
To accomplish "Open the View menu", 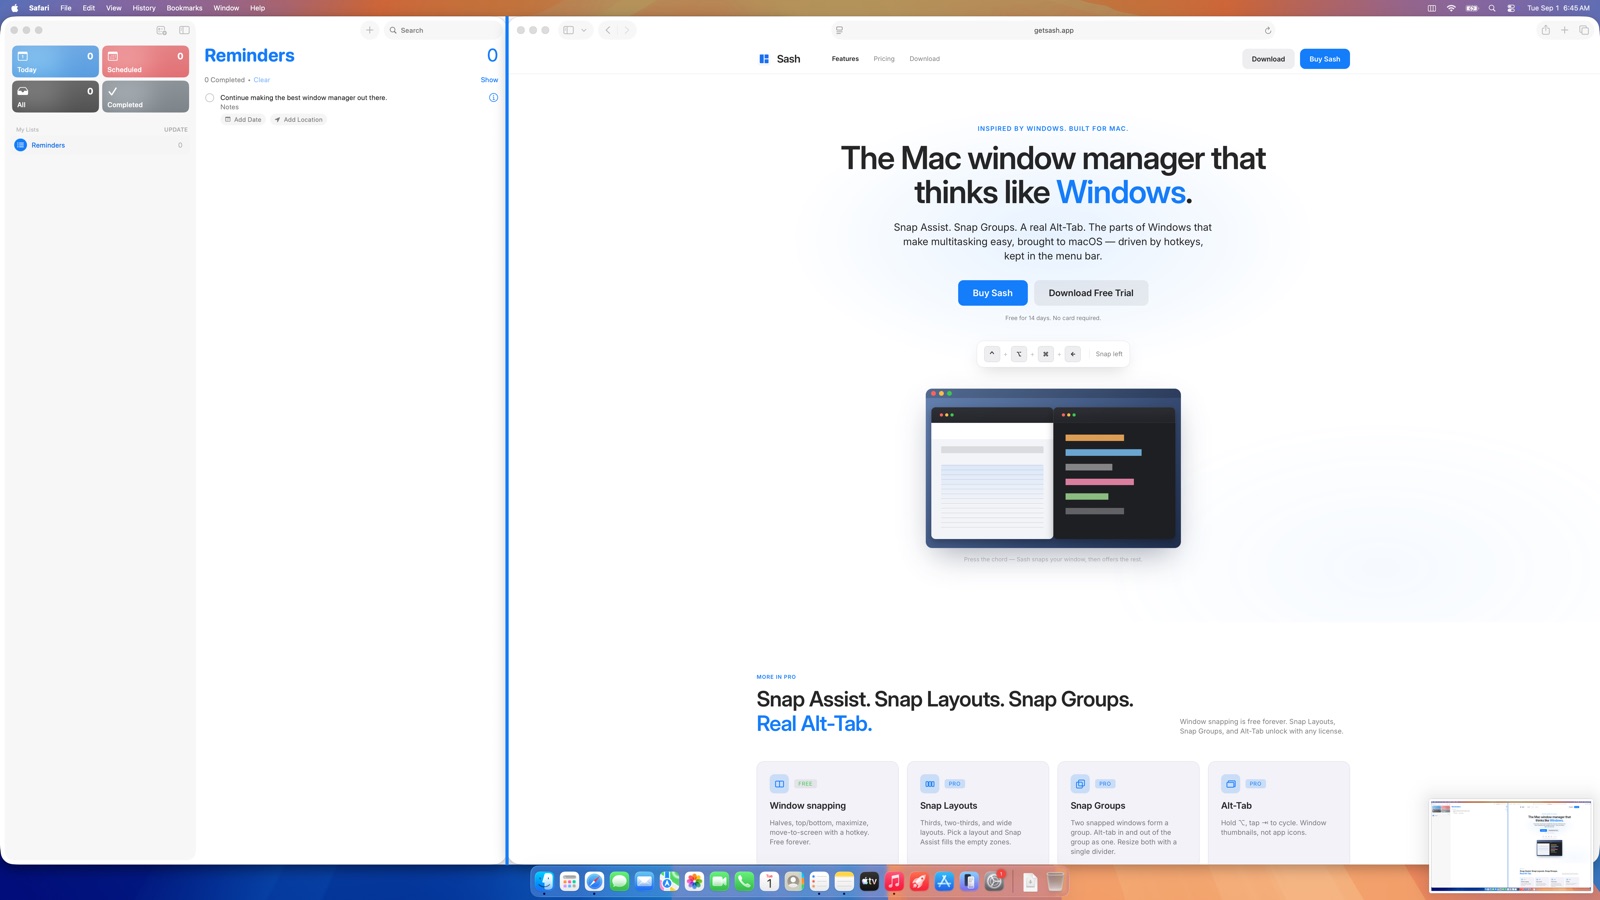I will pyautogui.click(x=114, y=8).
